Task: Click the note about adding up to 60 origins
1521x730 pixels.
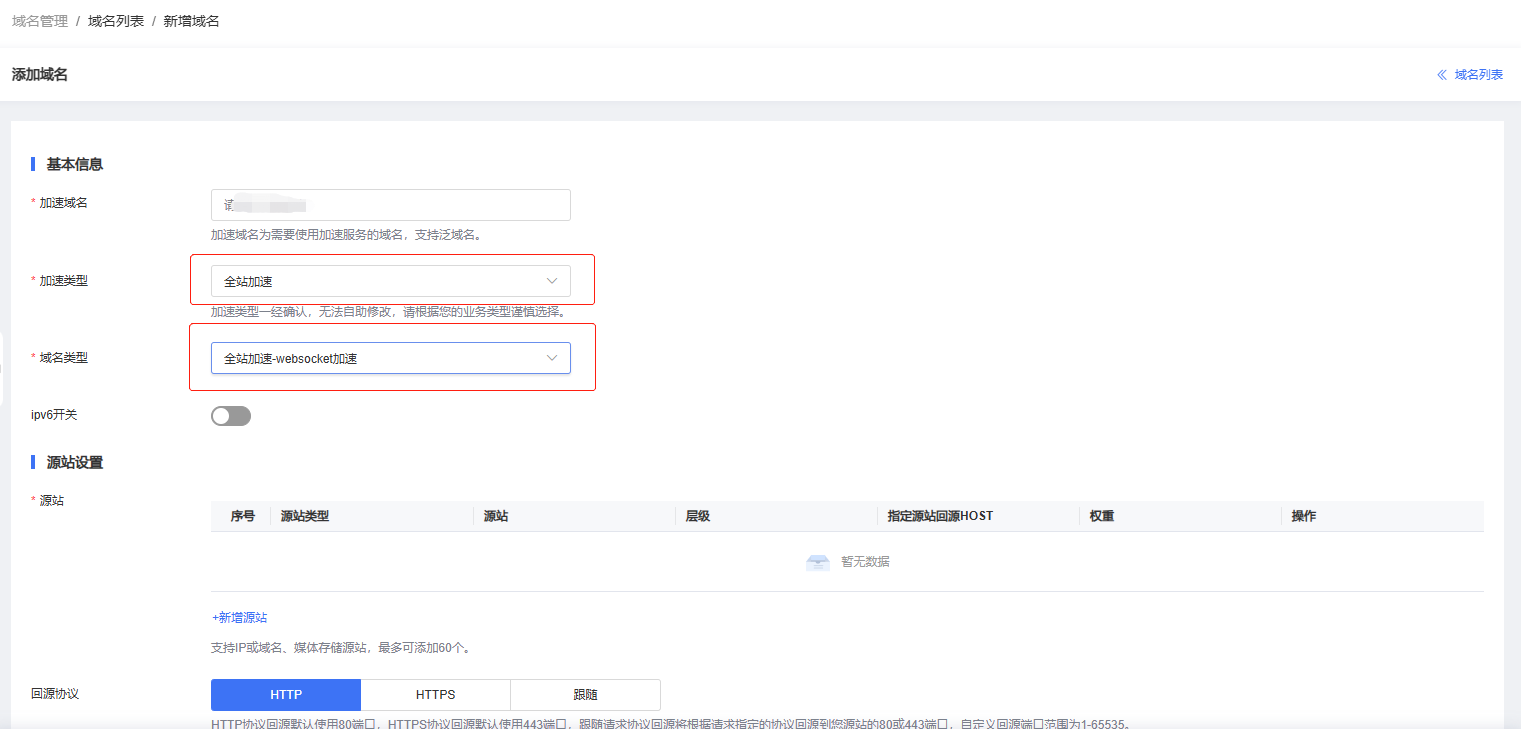Action: tap(341, 648)
